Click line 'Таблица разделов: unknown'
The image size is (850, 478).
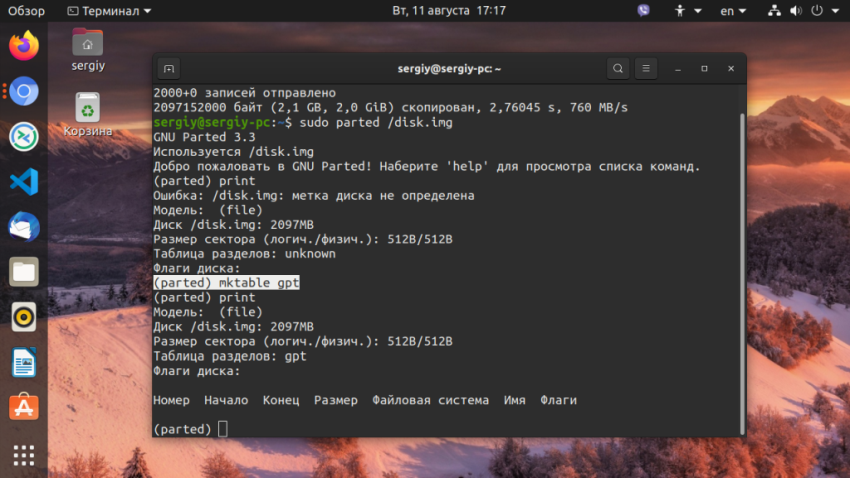point(244,254)
